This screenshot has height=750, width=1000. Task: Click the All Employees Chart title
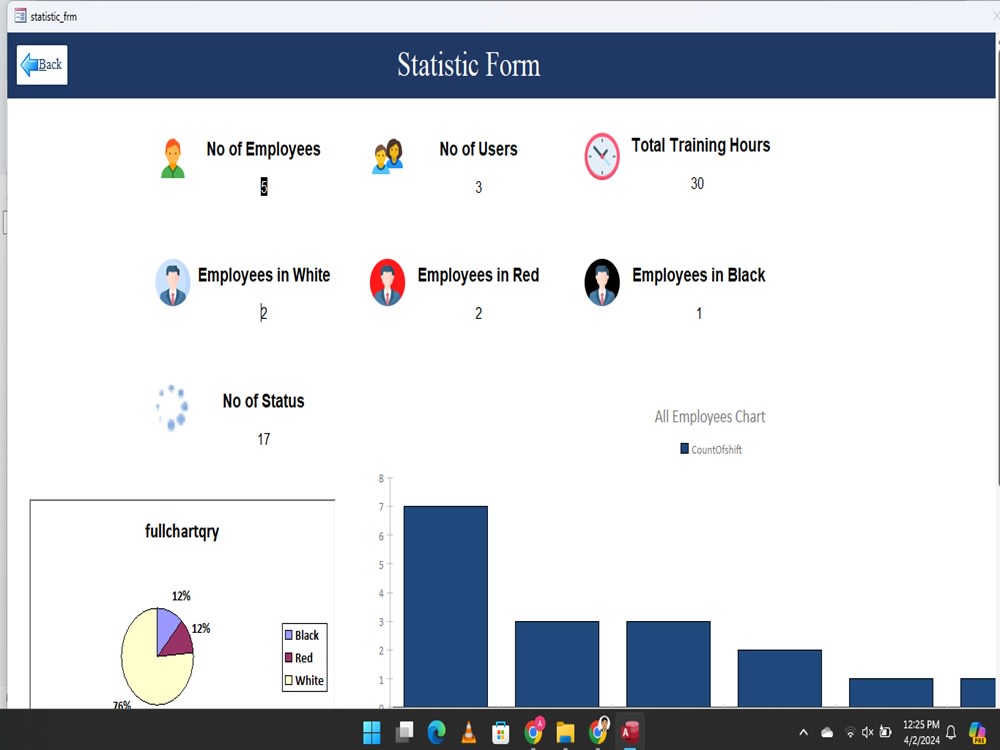(710, 417)
